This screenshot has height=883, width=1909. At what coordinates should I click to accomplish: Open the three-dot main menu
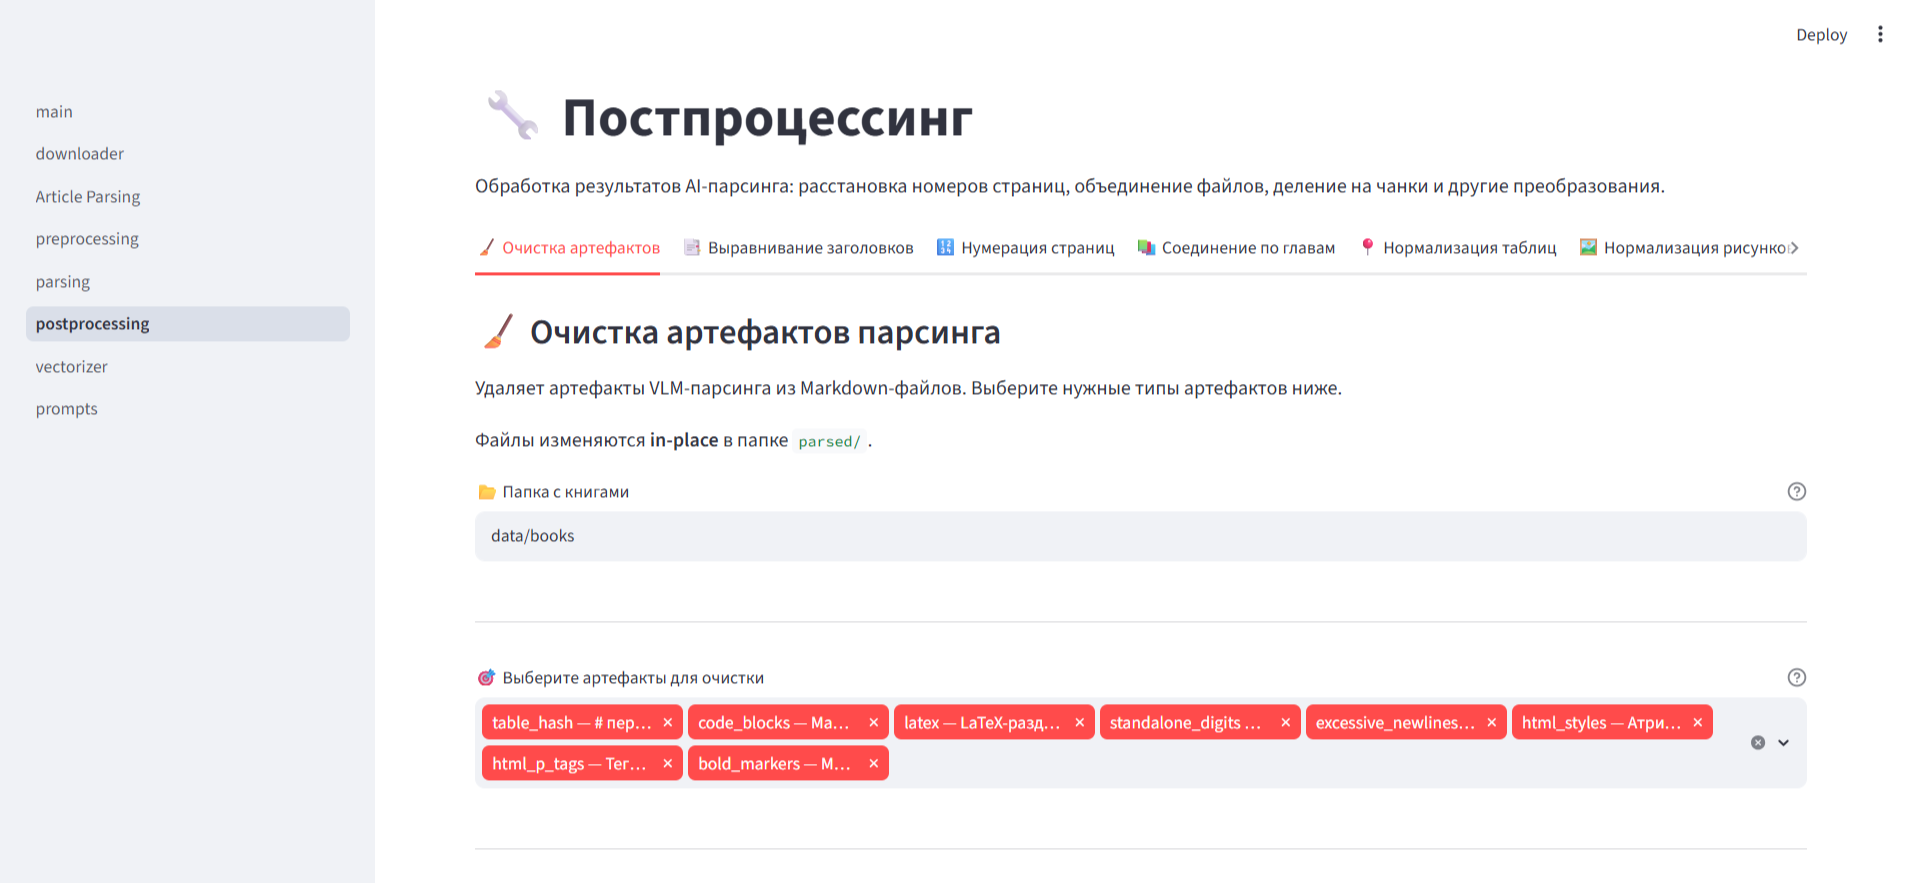1880,34
